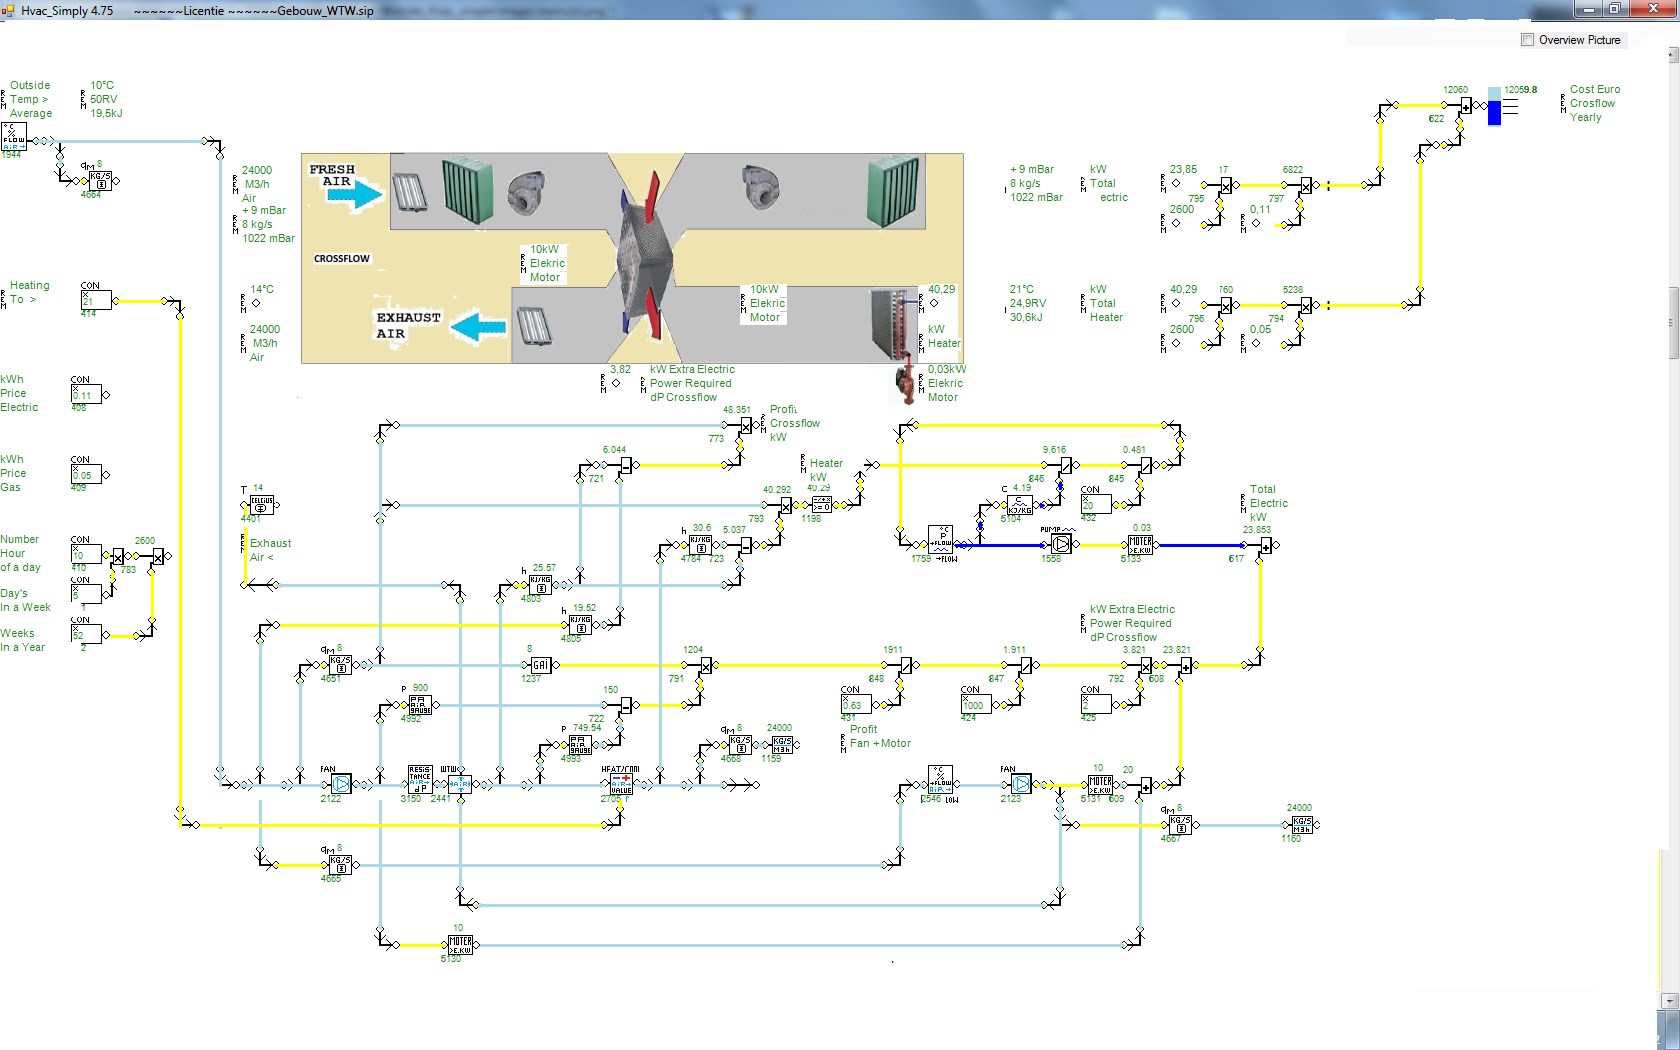Select the KG/S flow meter 4651
Viewport: 1680px width, 1050px height.
coord(340,665)
